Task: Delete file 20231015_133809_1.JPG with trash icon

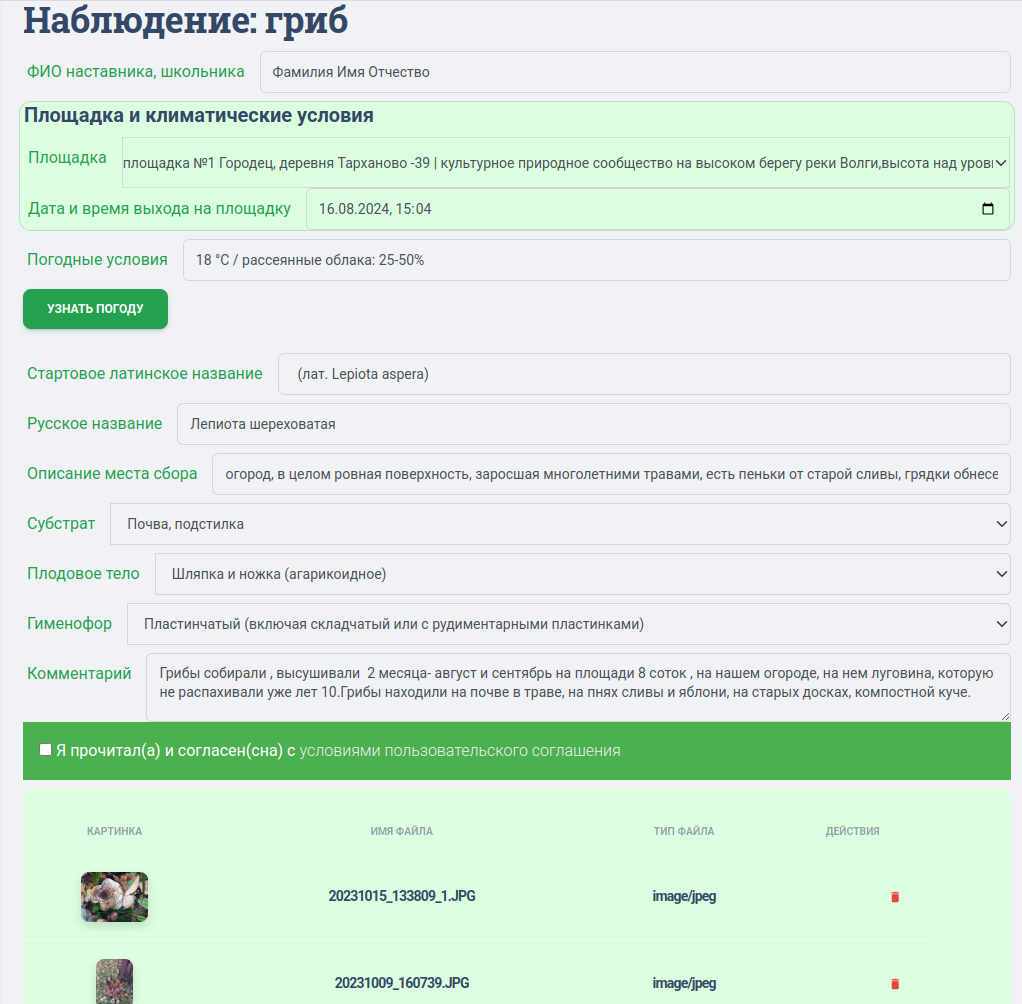Action: [x=895, y=897]
